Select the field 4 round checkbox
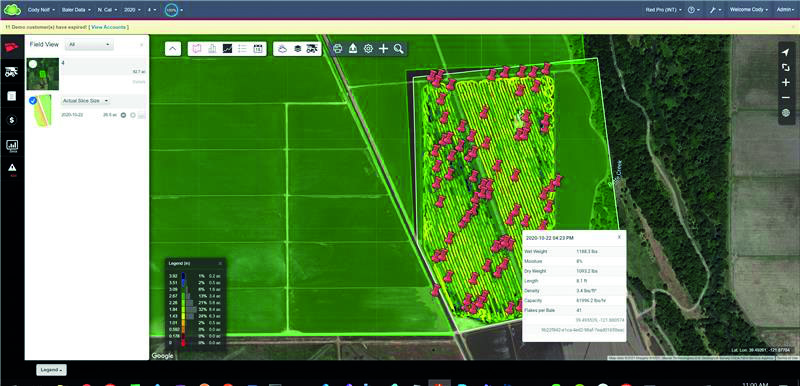This screenshot has width=800, height=386. [x=33, y=64]
